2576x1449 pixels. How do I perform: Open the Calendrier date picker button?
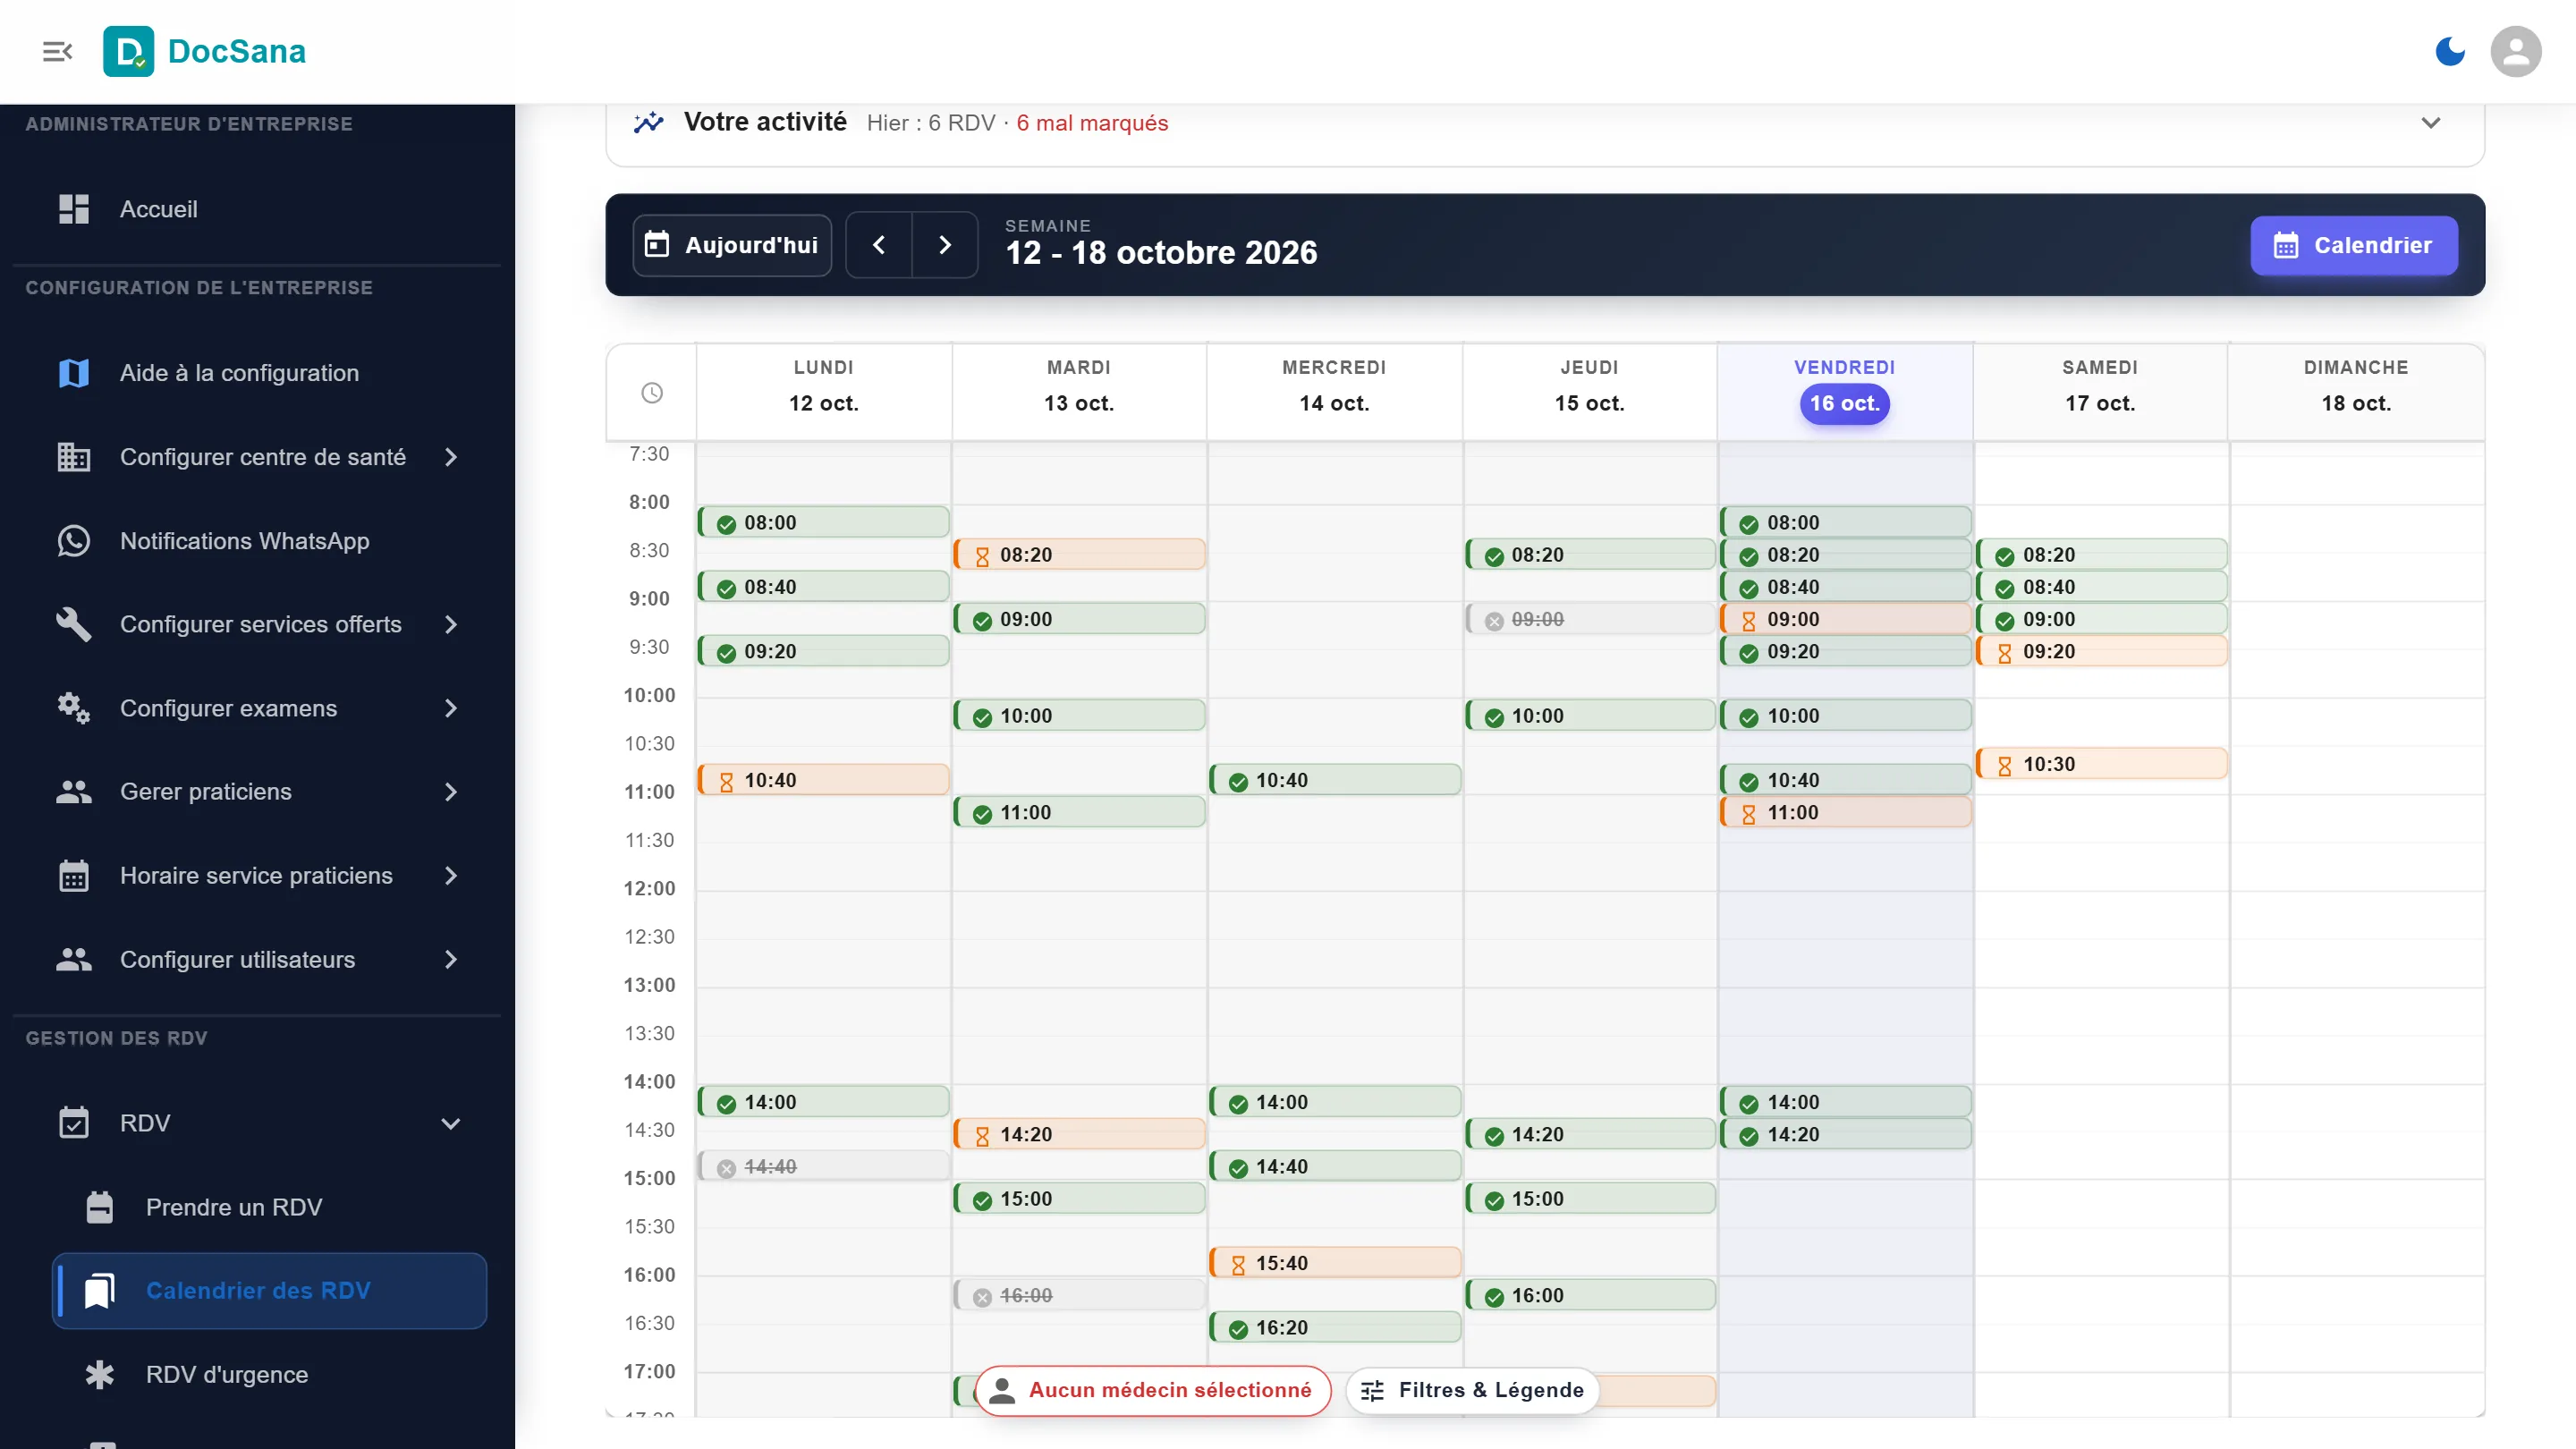(2354, 245)
